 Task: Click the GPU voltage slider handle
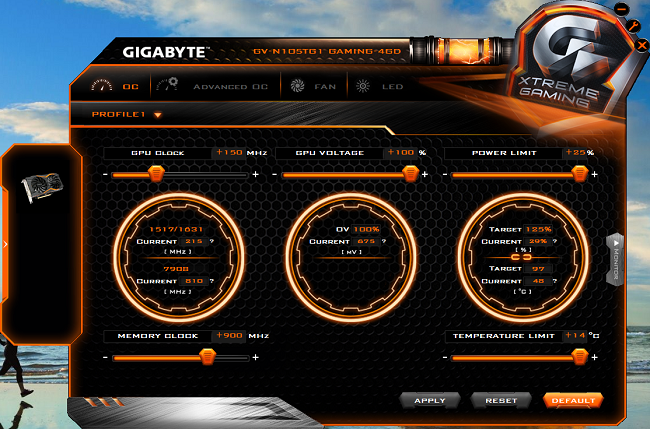point(410,174)
